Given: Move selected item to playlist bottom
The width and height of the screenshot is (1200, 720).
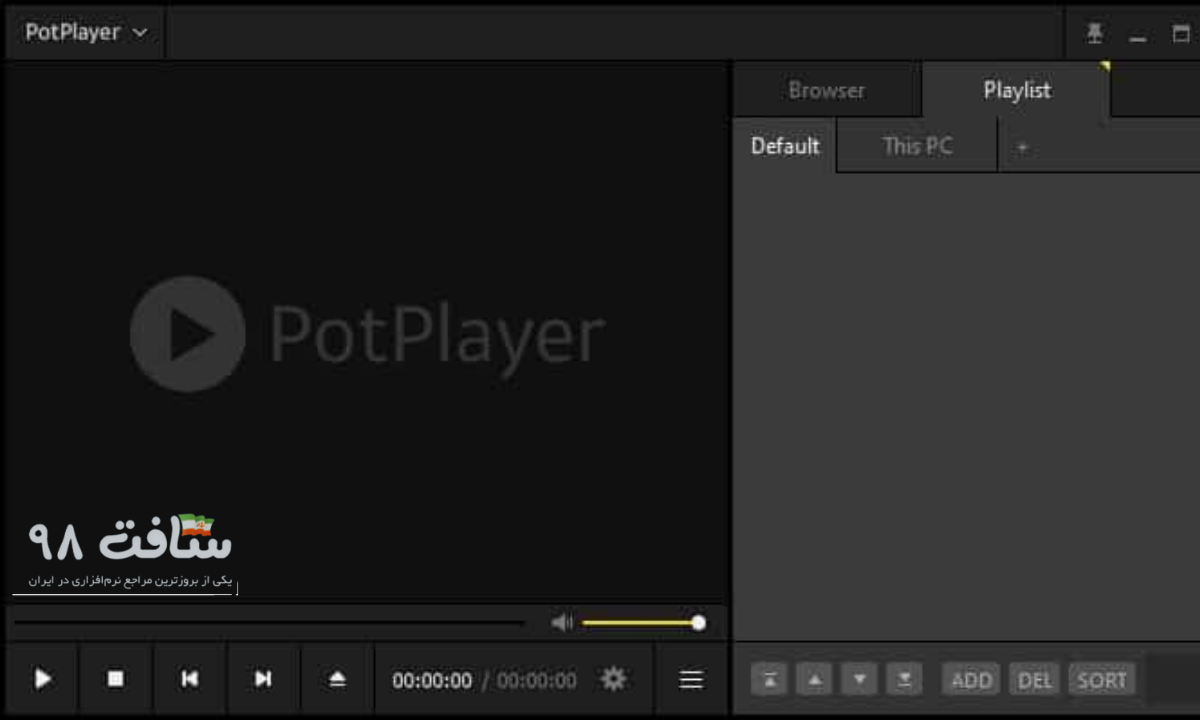Looking at the screenshot, I should 904,679.
